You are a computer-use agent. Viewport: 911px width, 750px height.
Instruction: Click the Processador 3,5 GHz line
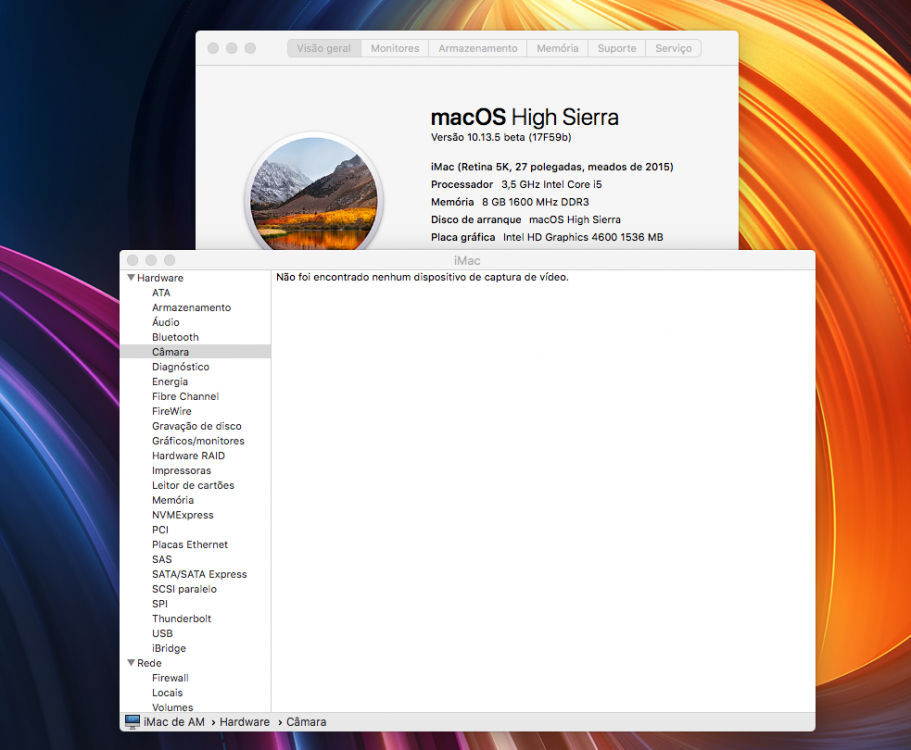tap(516, 184)
